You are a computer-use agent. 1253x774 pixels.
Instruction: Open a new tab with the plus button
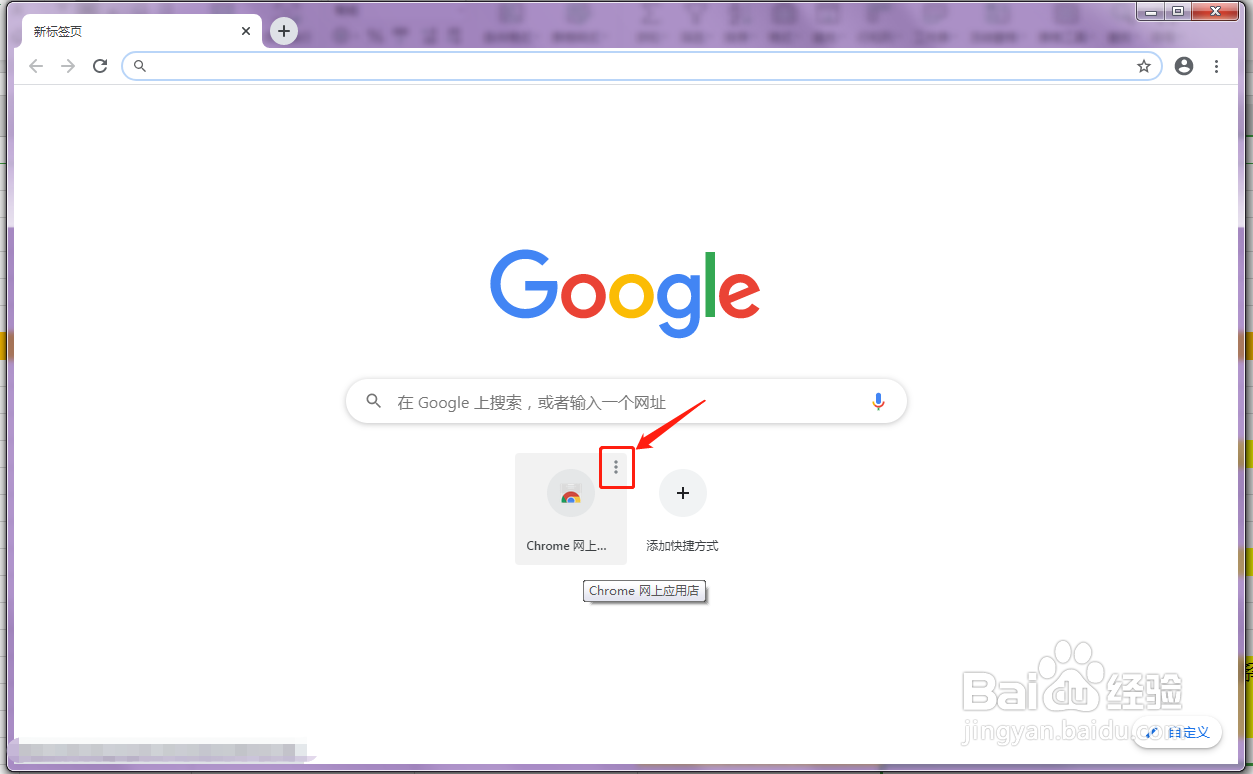(x=283, y=31)
